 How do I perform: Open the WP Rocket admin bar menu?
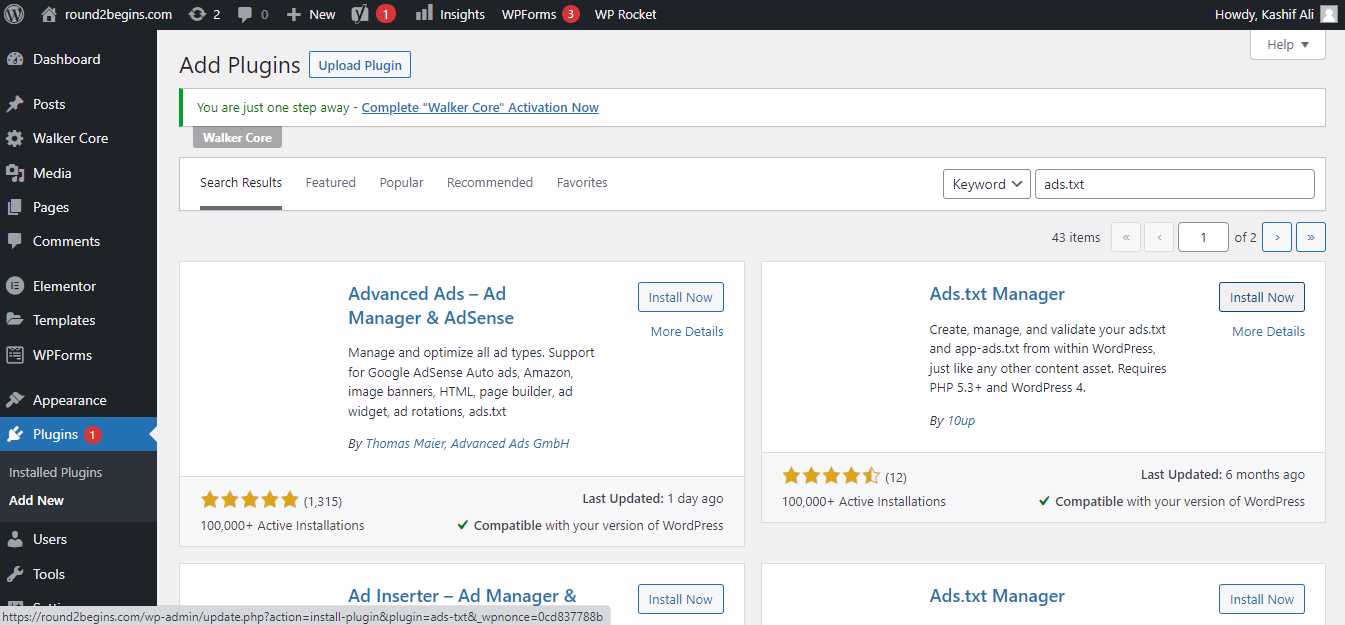tap(625, 14)
